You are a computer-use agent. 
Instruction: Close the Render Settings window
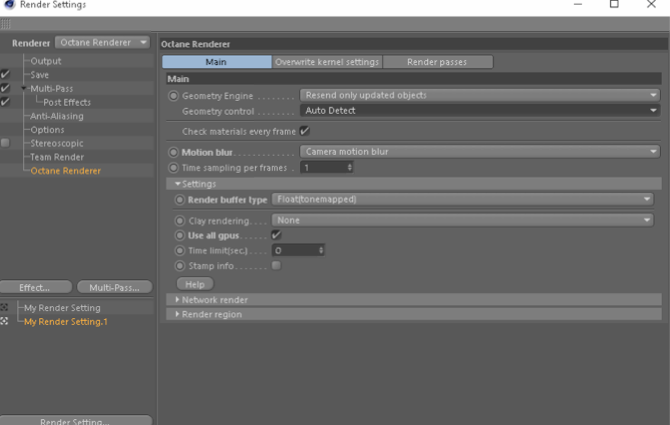tap(651, 4)
